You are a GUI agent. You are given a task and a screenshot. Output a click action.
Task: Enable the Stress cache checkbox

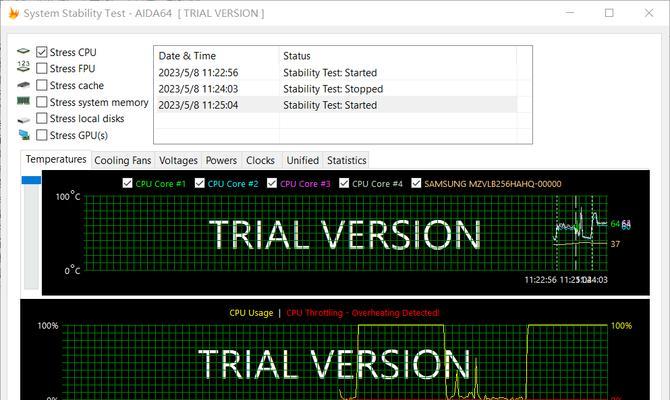[41, 85]
